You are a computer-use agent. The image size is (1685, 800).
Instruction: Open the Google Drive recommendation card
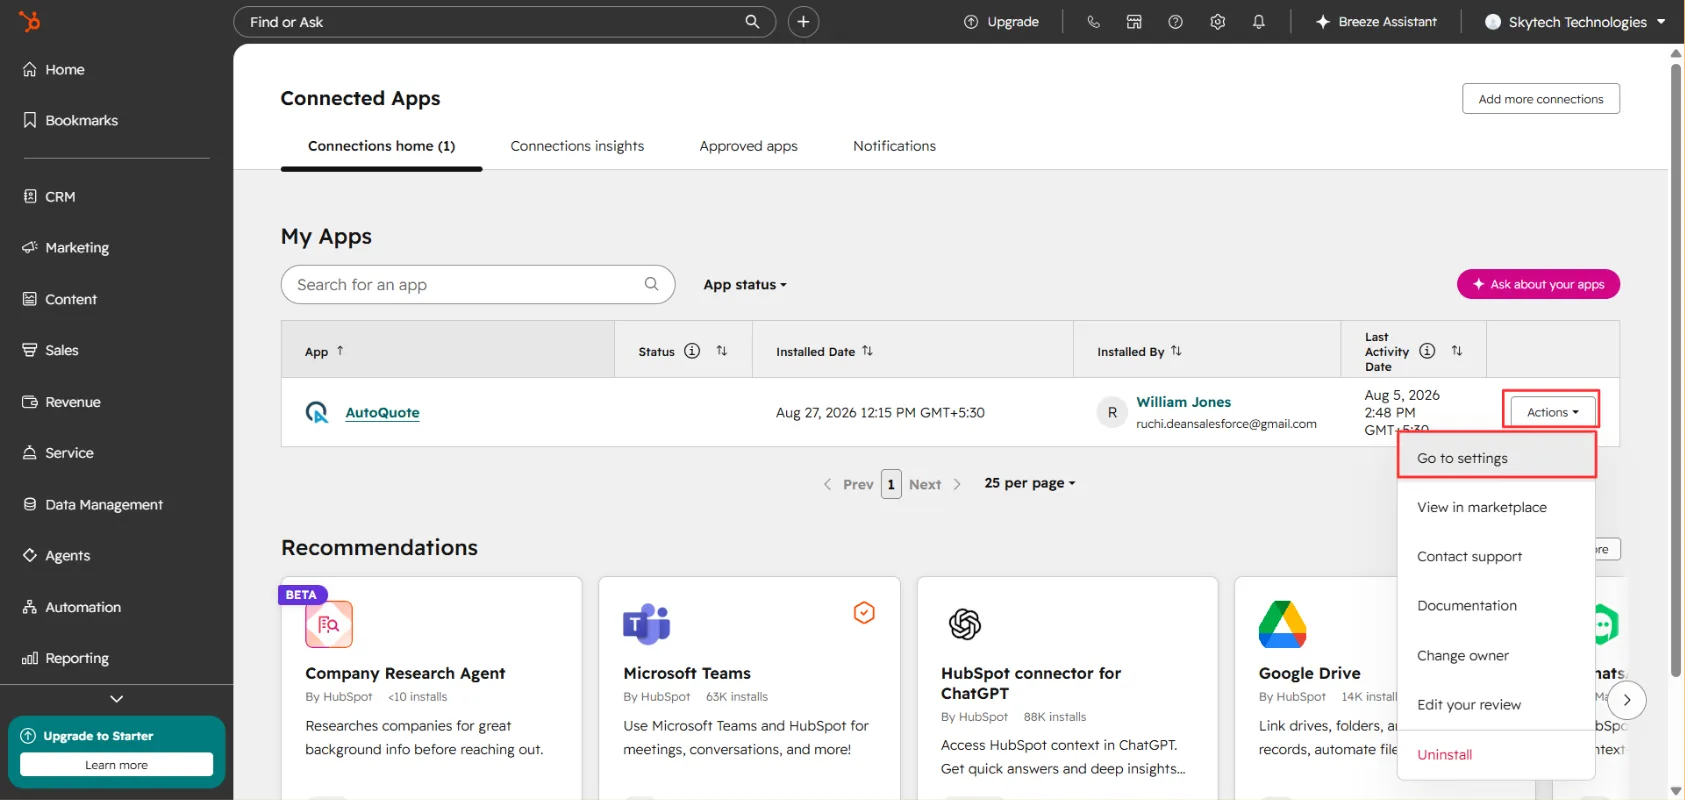click(x=1316, y=688)
